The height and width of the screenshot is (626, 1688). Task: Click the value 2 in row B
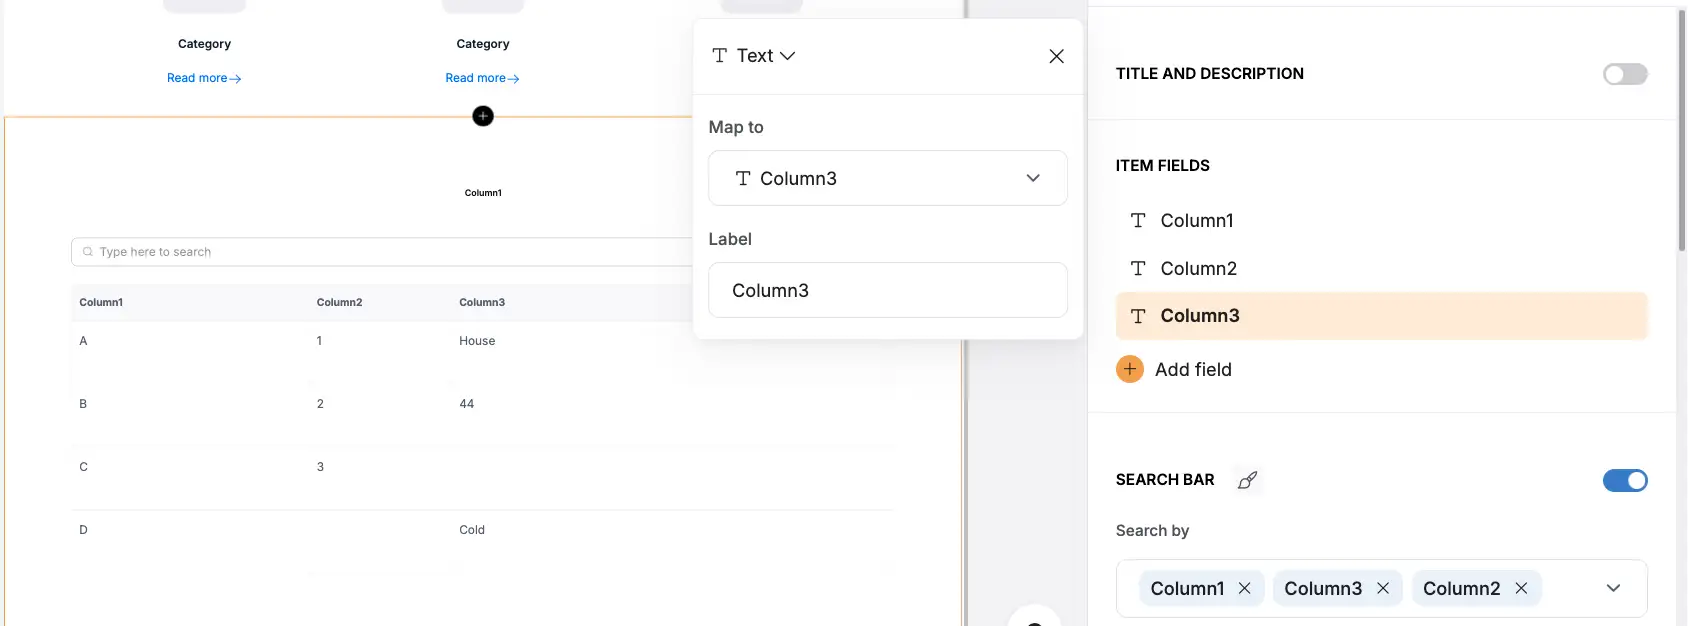[x=320, y=404]
